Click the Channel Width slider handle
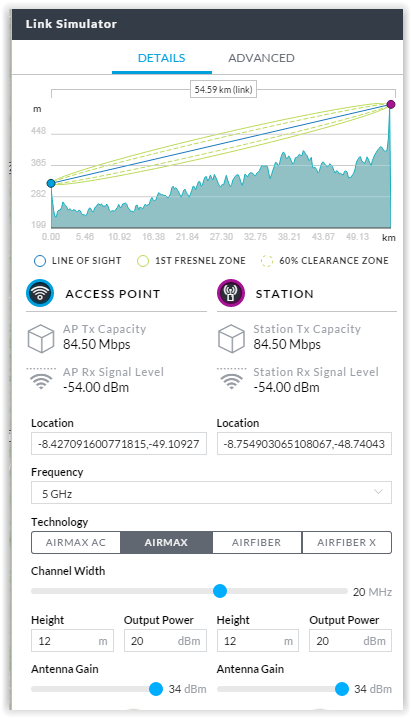 (220, 591)
